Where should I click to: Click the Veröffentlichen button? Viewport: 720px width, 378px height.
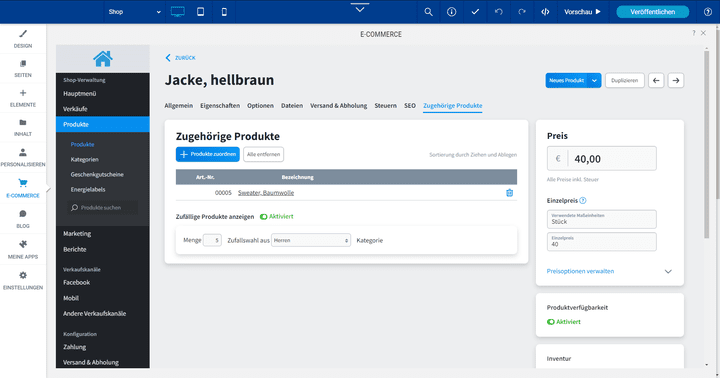652,12
